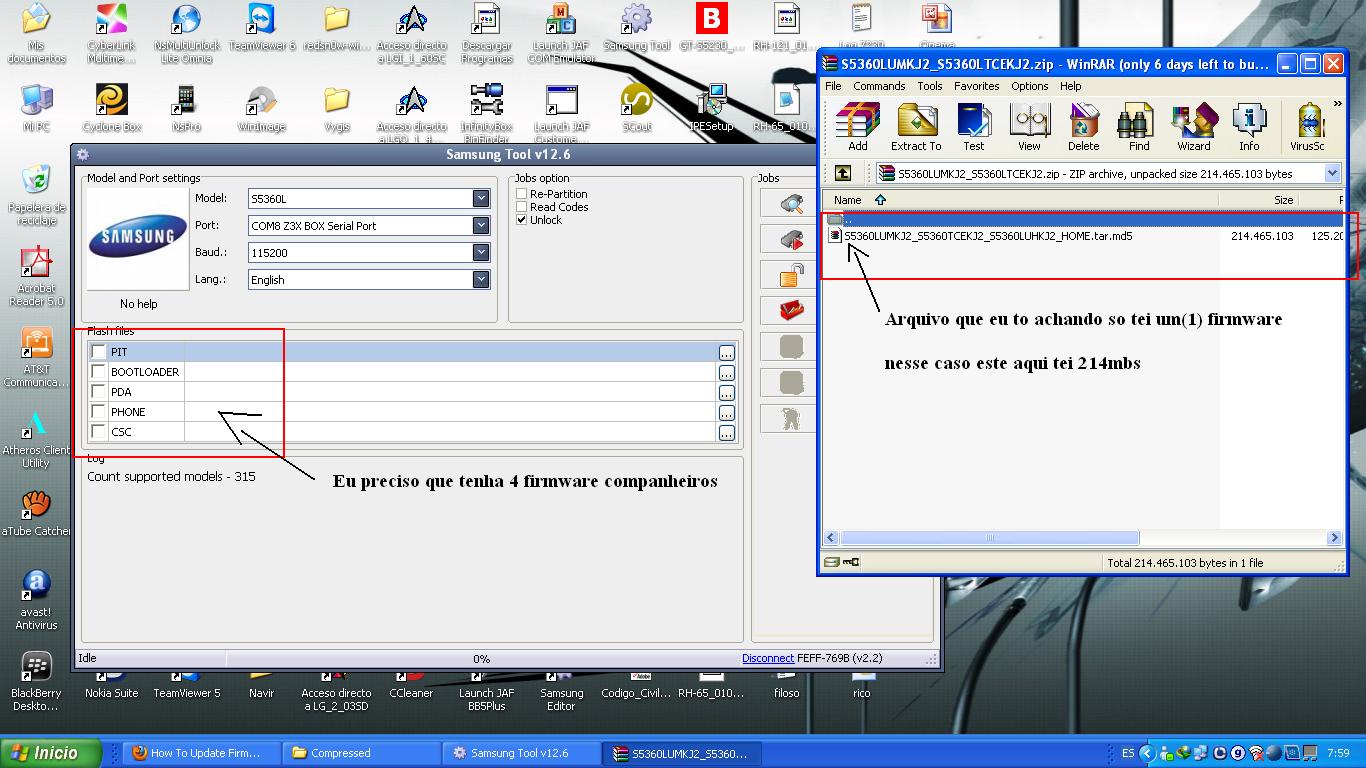Open Acrobat Reader 5.0 desktop icon
Image resolution: width=1366 pixels, height=768 pixels.
[x=36, y=276]
